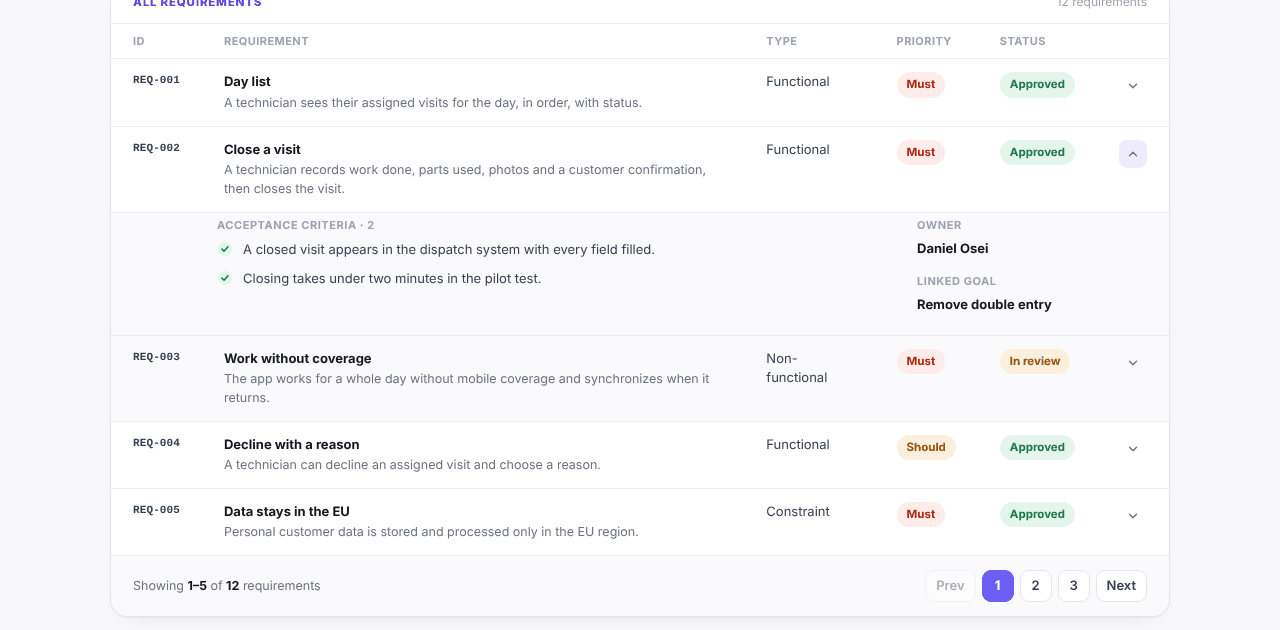Viewport: 1280px width, 630px height.
Task: Click the Must badge in the REQ-001 row
Action: coord(921,85)
